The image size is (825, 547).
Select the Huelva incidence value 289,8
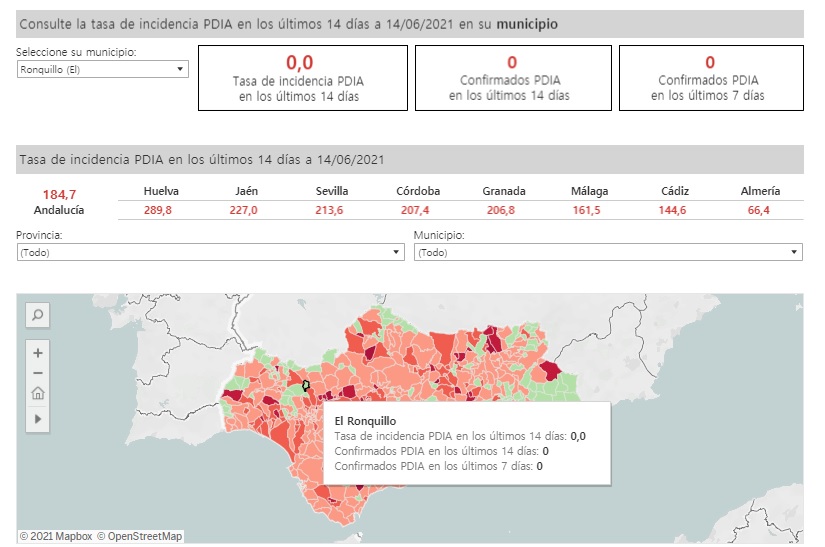[158, 210]
